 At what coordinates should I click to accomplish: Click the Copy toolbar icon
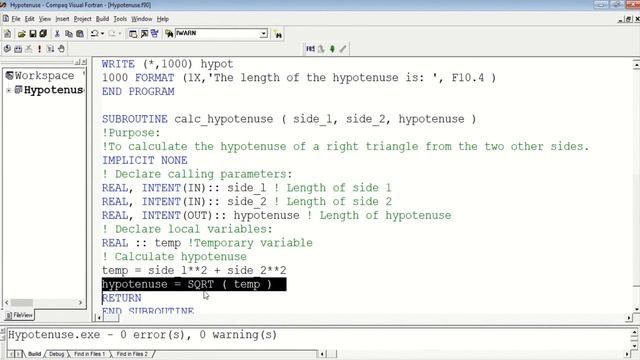[x=69, y=34]
